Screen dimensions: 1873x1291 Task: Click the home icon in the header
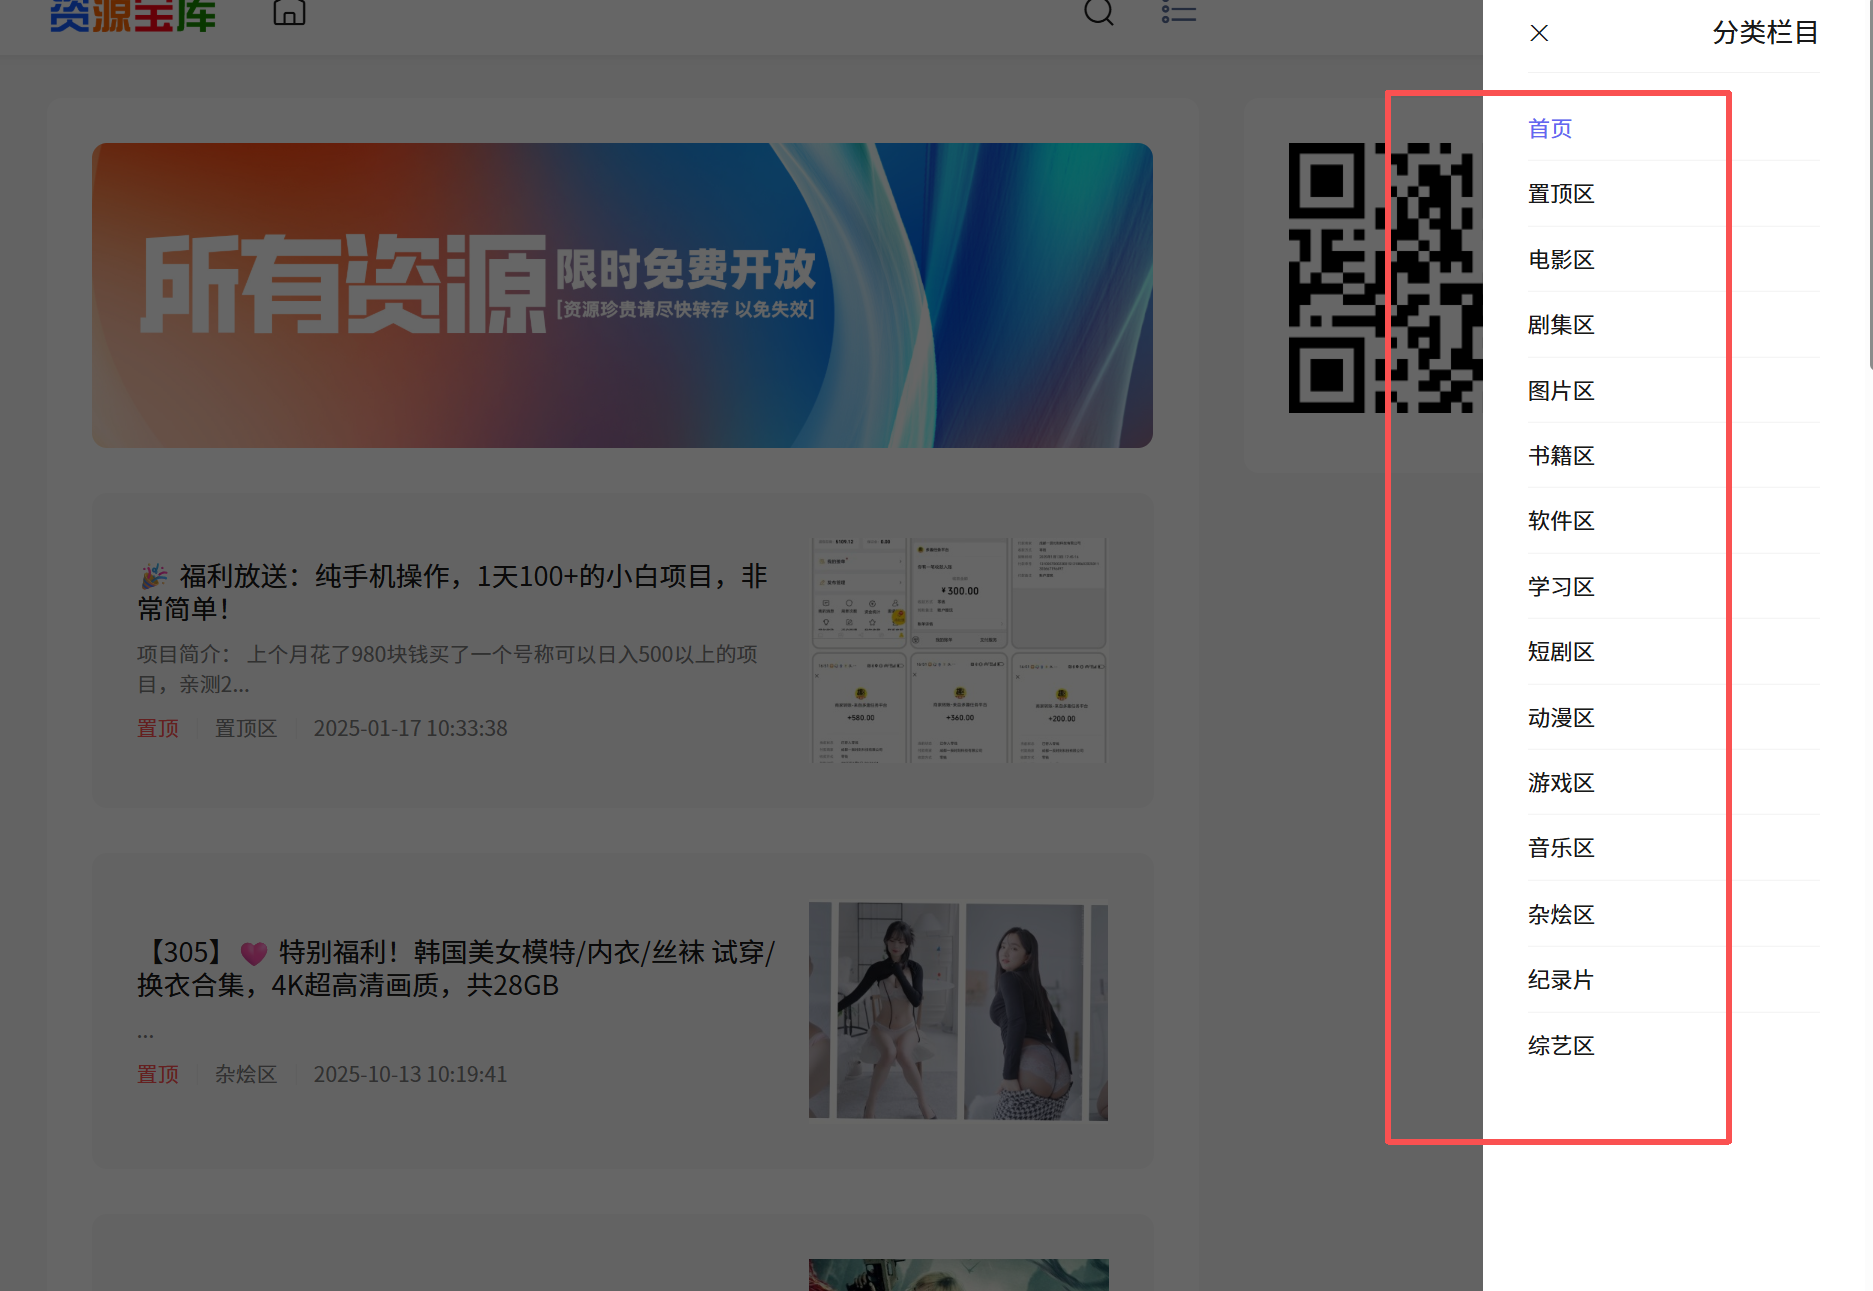pyautogui.click(x=289, y=13)
